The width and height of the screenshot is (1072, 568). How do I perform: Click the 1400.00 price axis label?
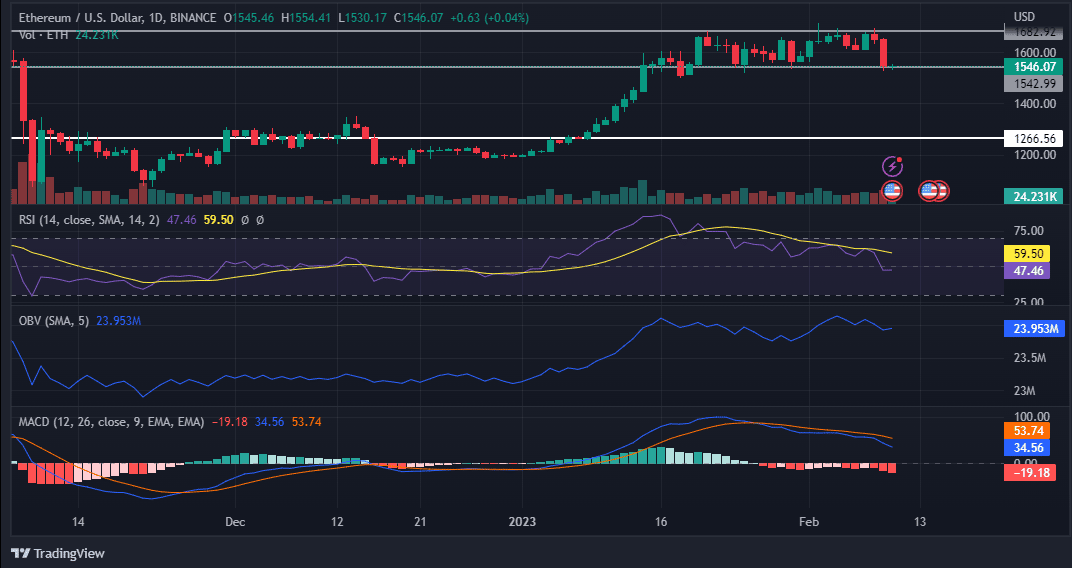[1034, 104]
